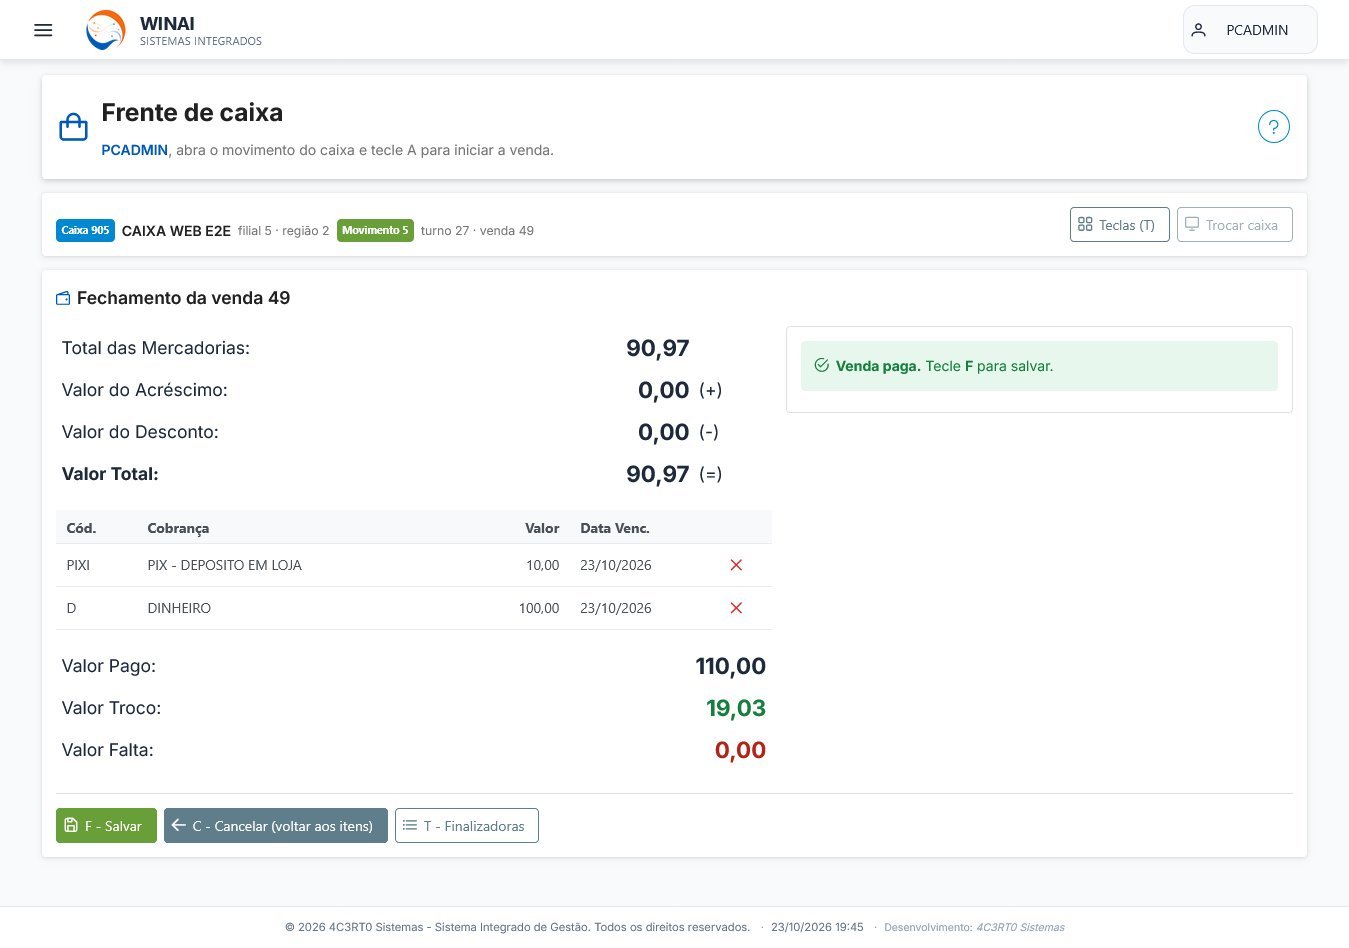Open the hamburger navigation menu
1349x948 pixels.
[x=43, y=30]
